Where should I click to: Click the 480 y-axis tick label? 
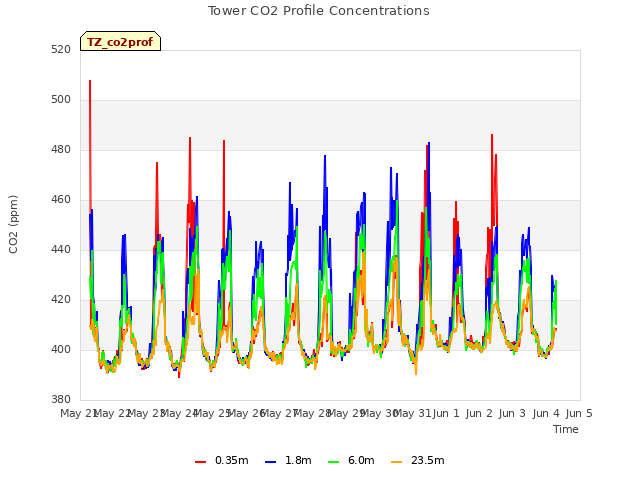click(61, 150)
